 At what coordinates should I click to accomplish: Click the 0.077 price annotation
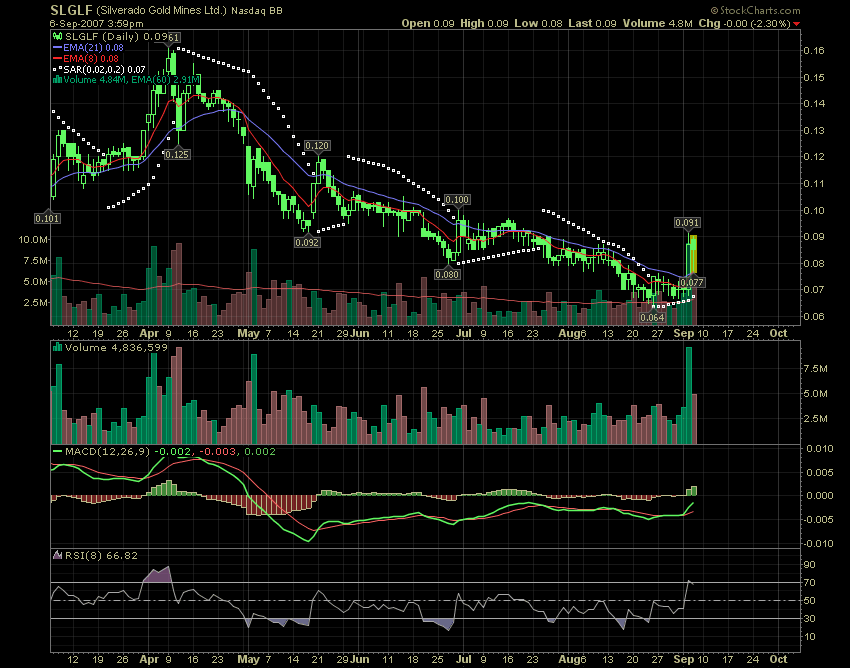(x=692, y=282)
